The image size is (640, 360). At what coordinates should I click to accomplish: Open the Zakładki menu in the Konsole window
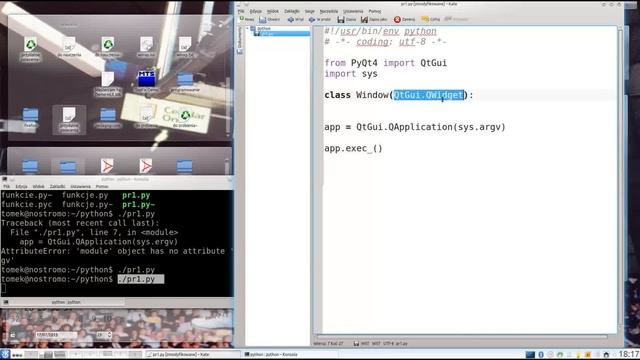[58, 187]
